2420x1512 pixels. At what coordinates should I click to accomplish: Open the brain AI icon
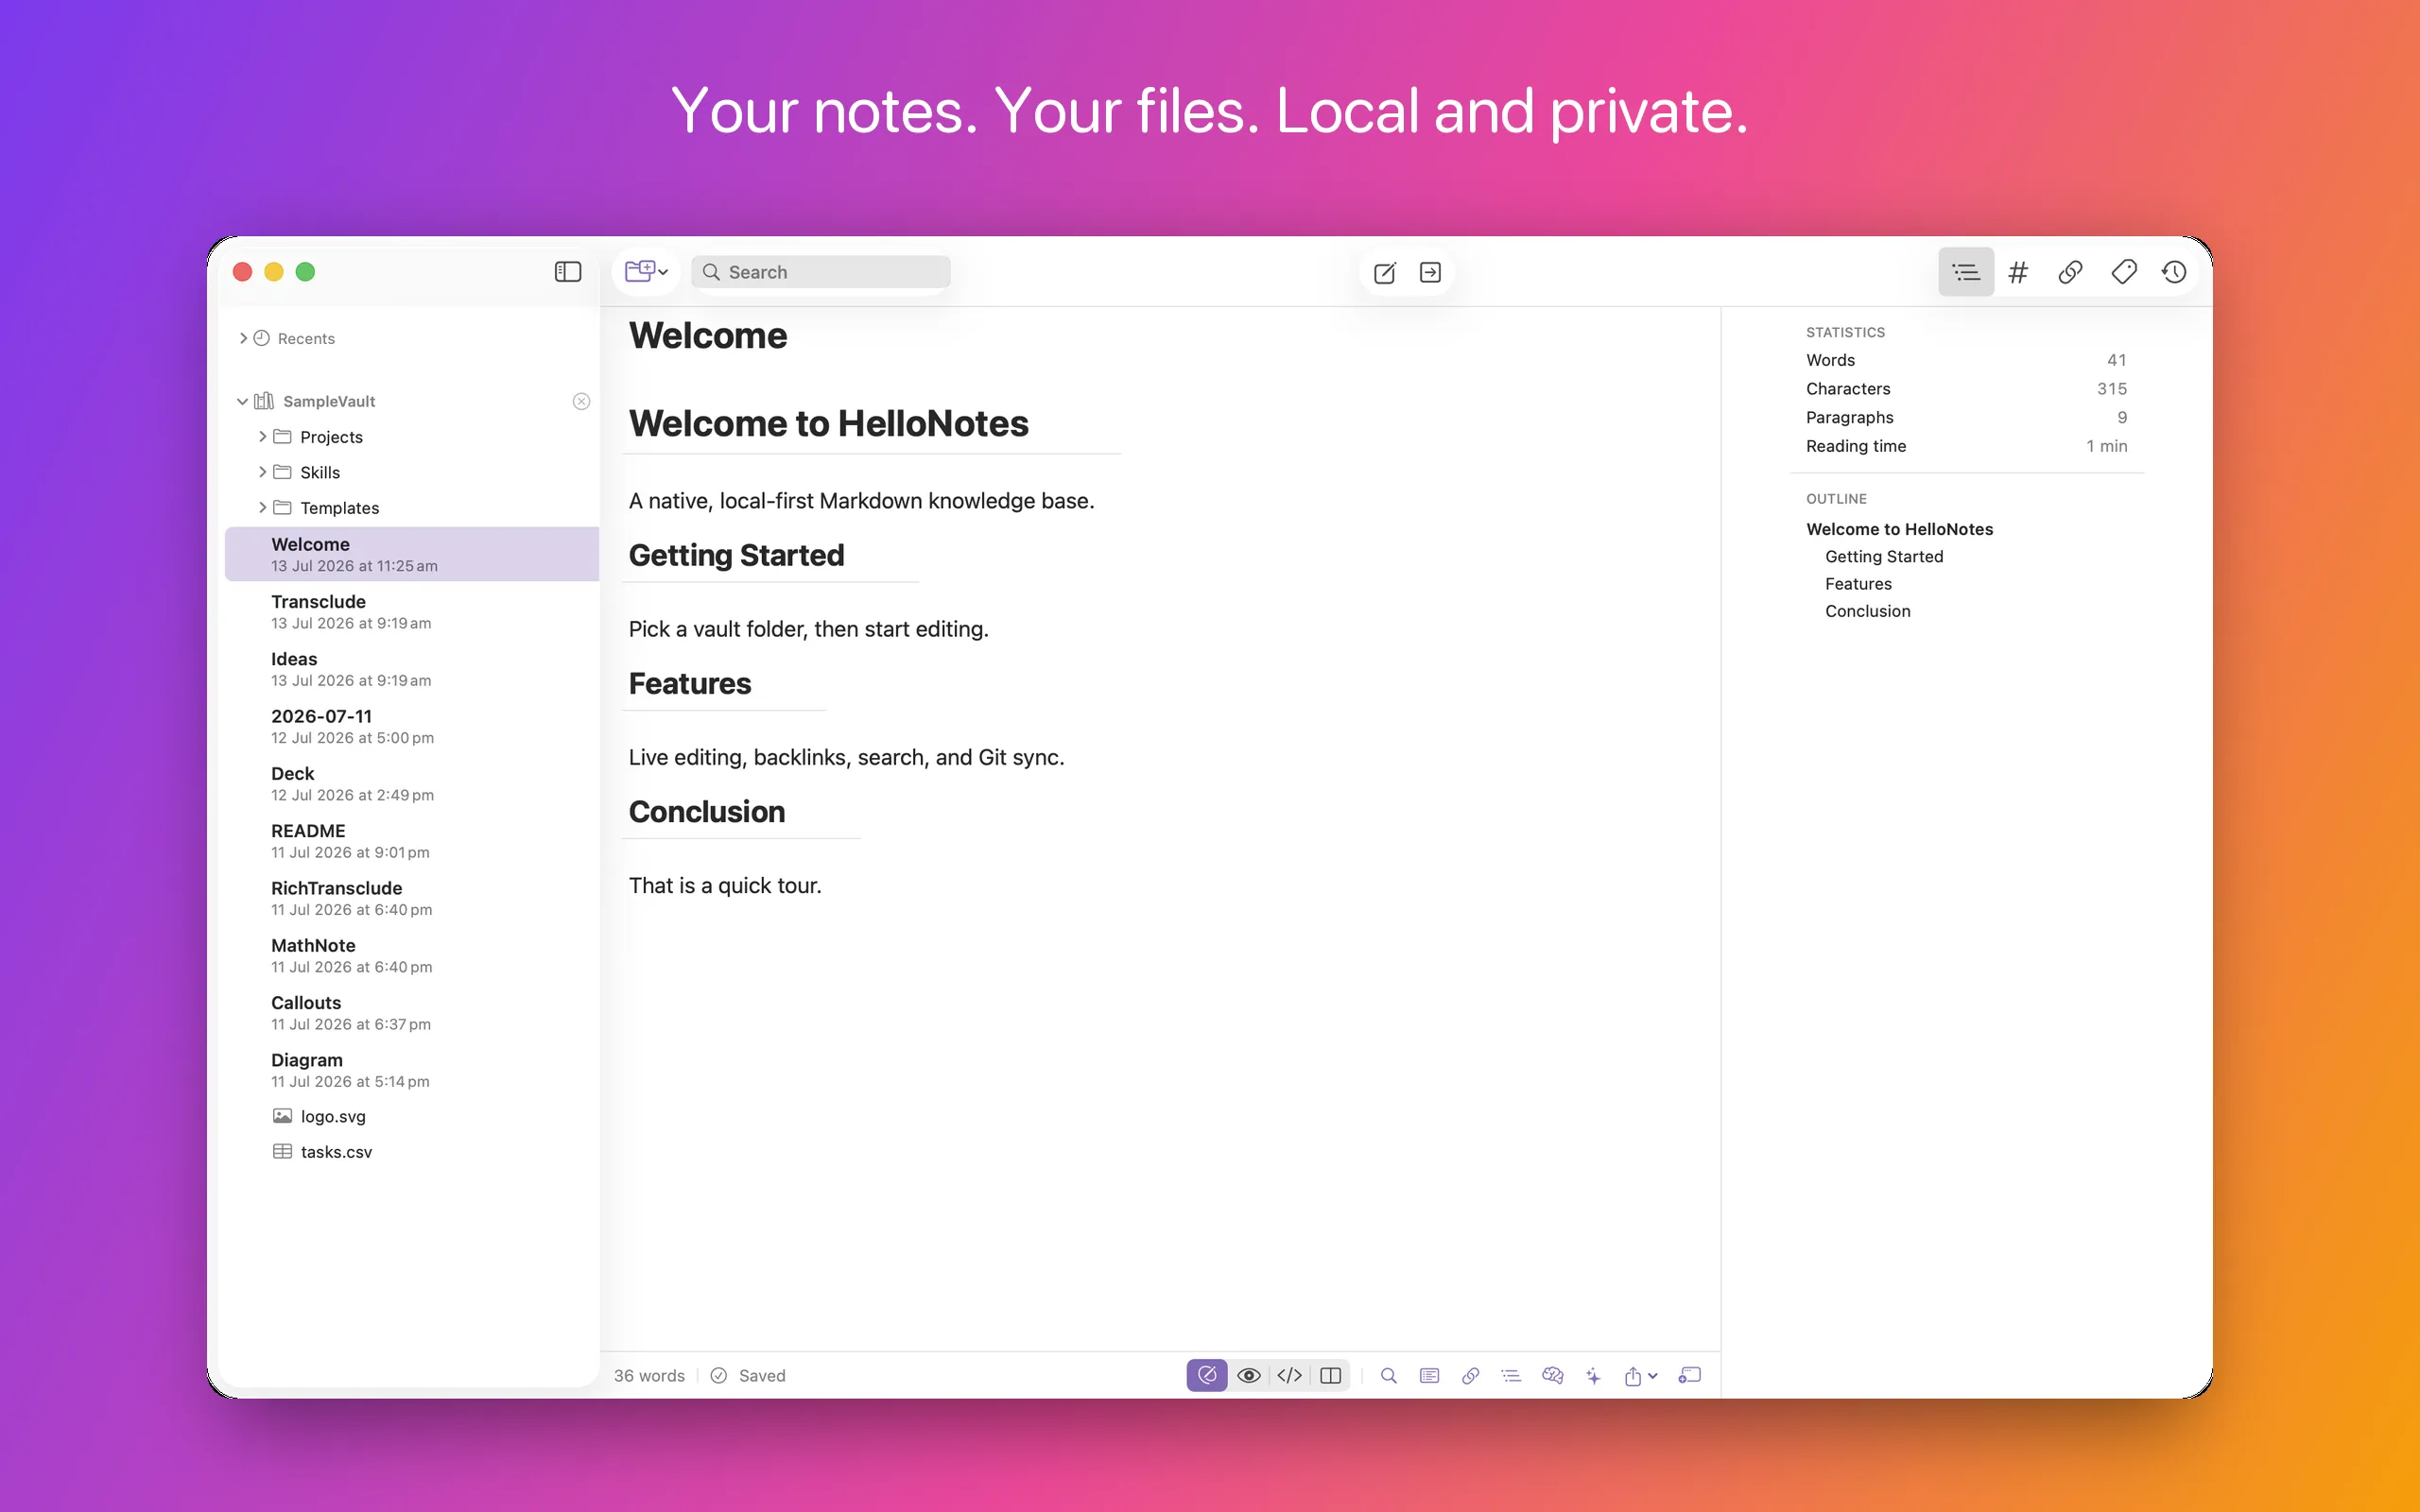[1552, 1375]
